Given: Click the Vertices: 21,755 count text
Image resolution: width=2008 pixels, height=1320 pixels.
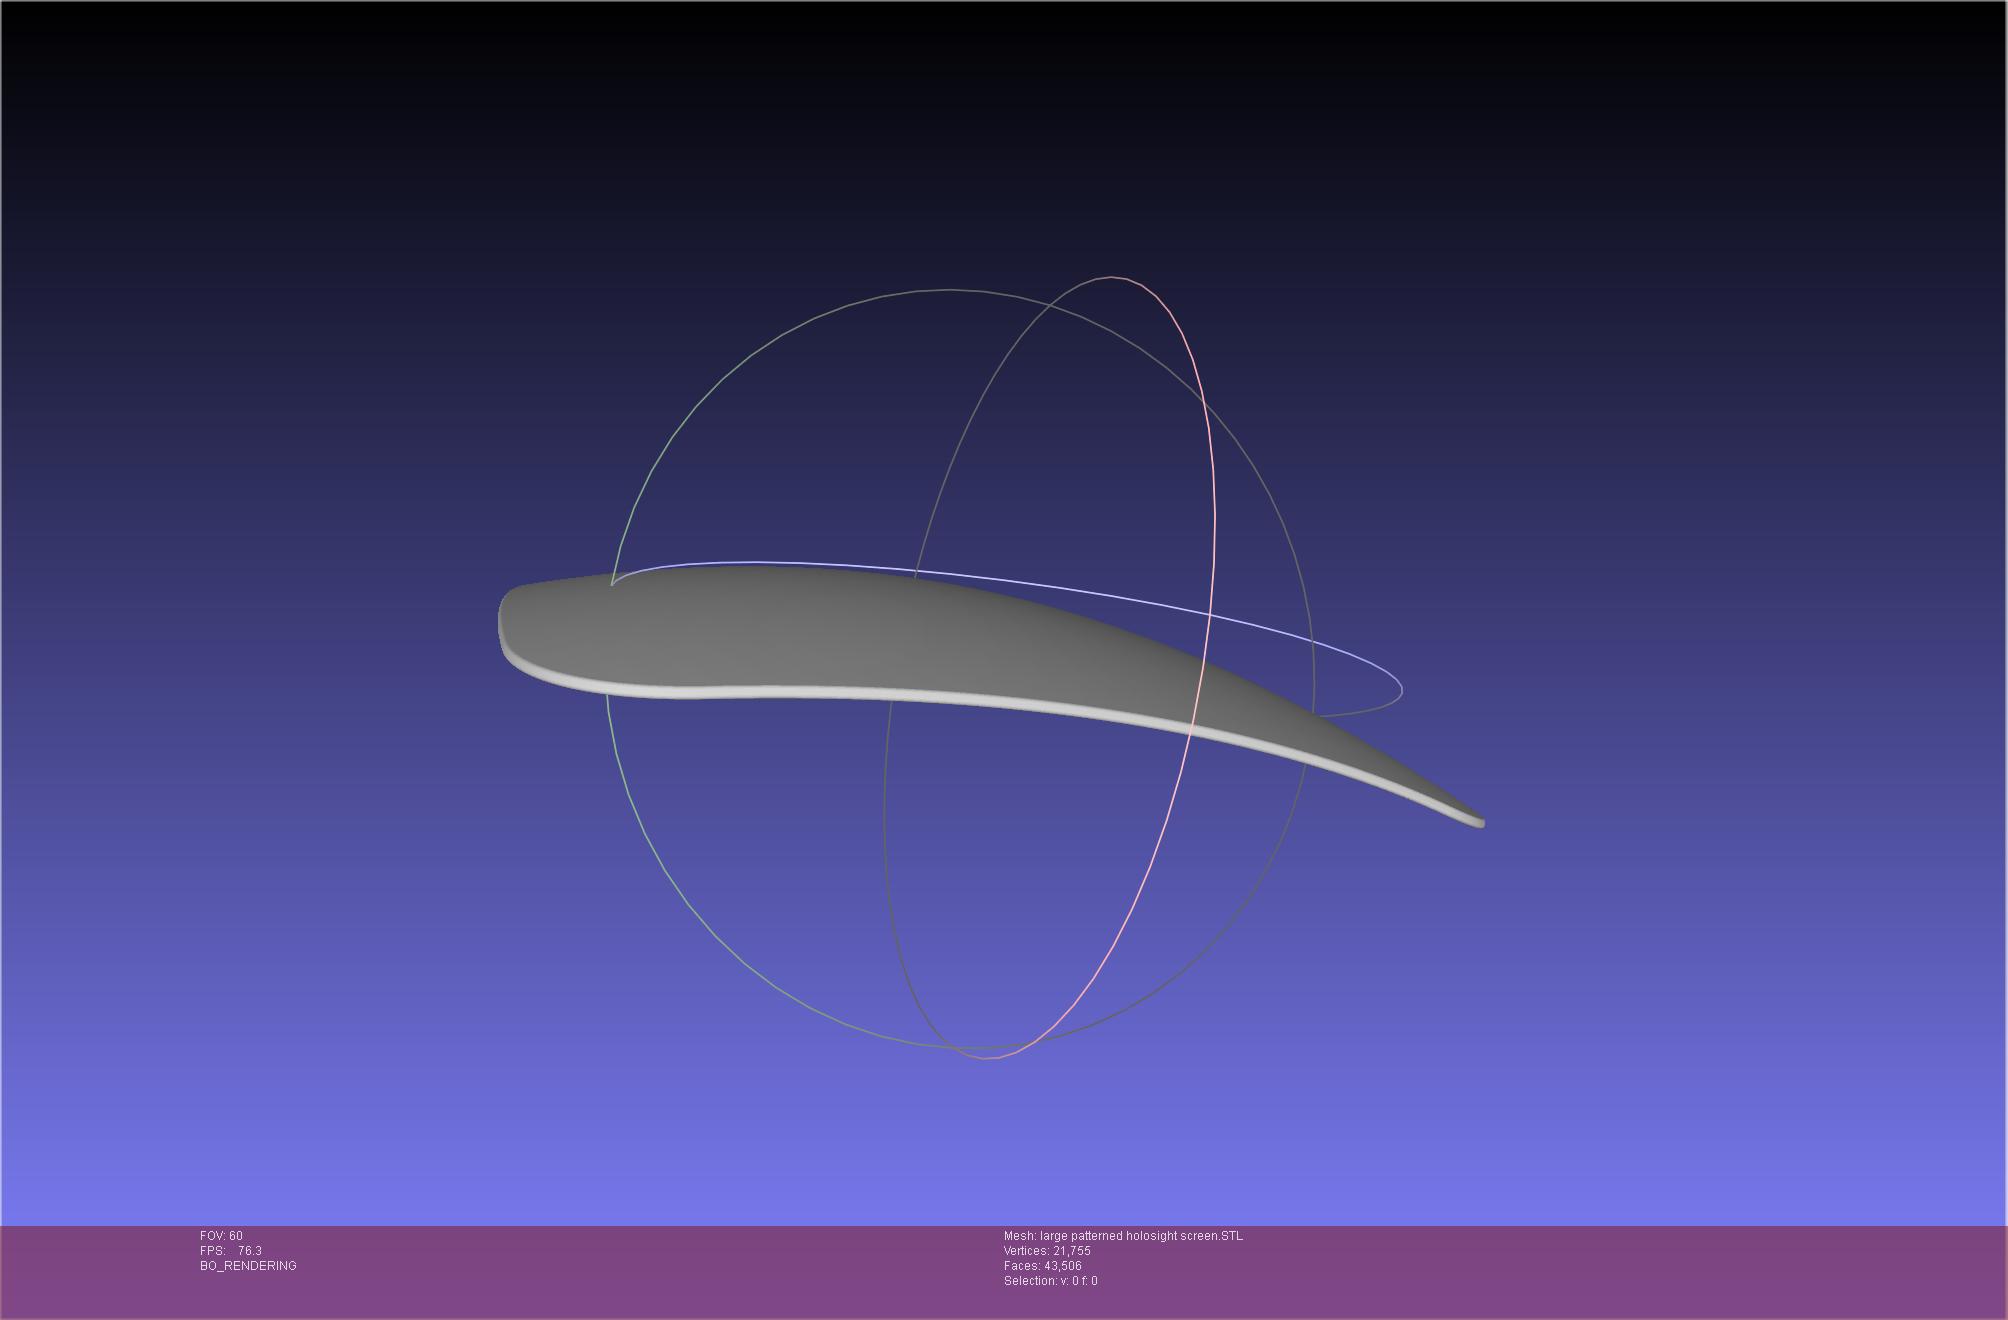Looking at the screenshot, I should (1047, 1251).
